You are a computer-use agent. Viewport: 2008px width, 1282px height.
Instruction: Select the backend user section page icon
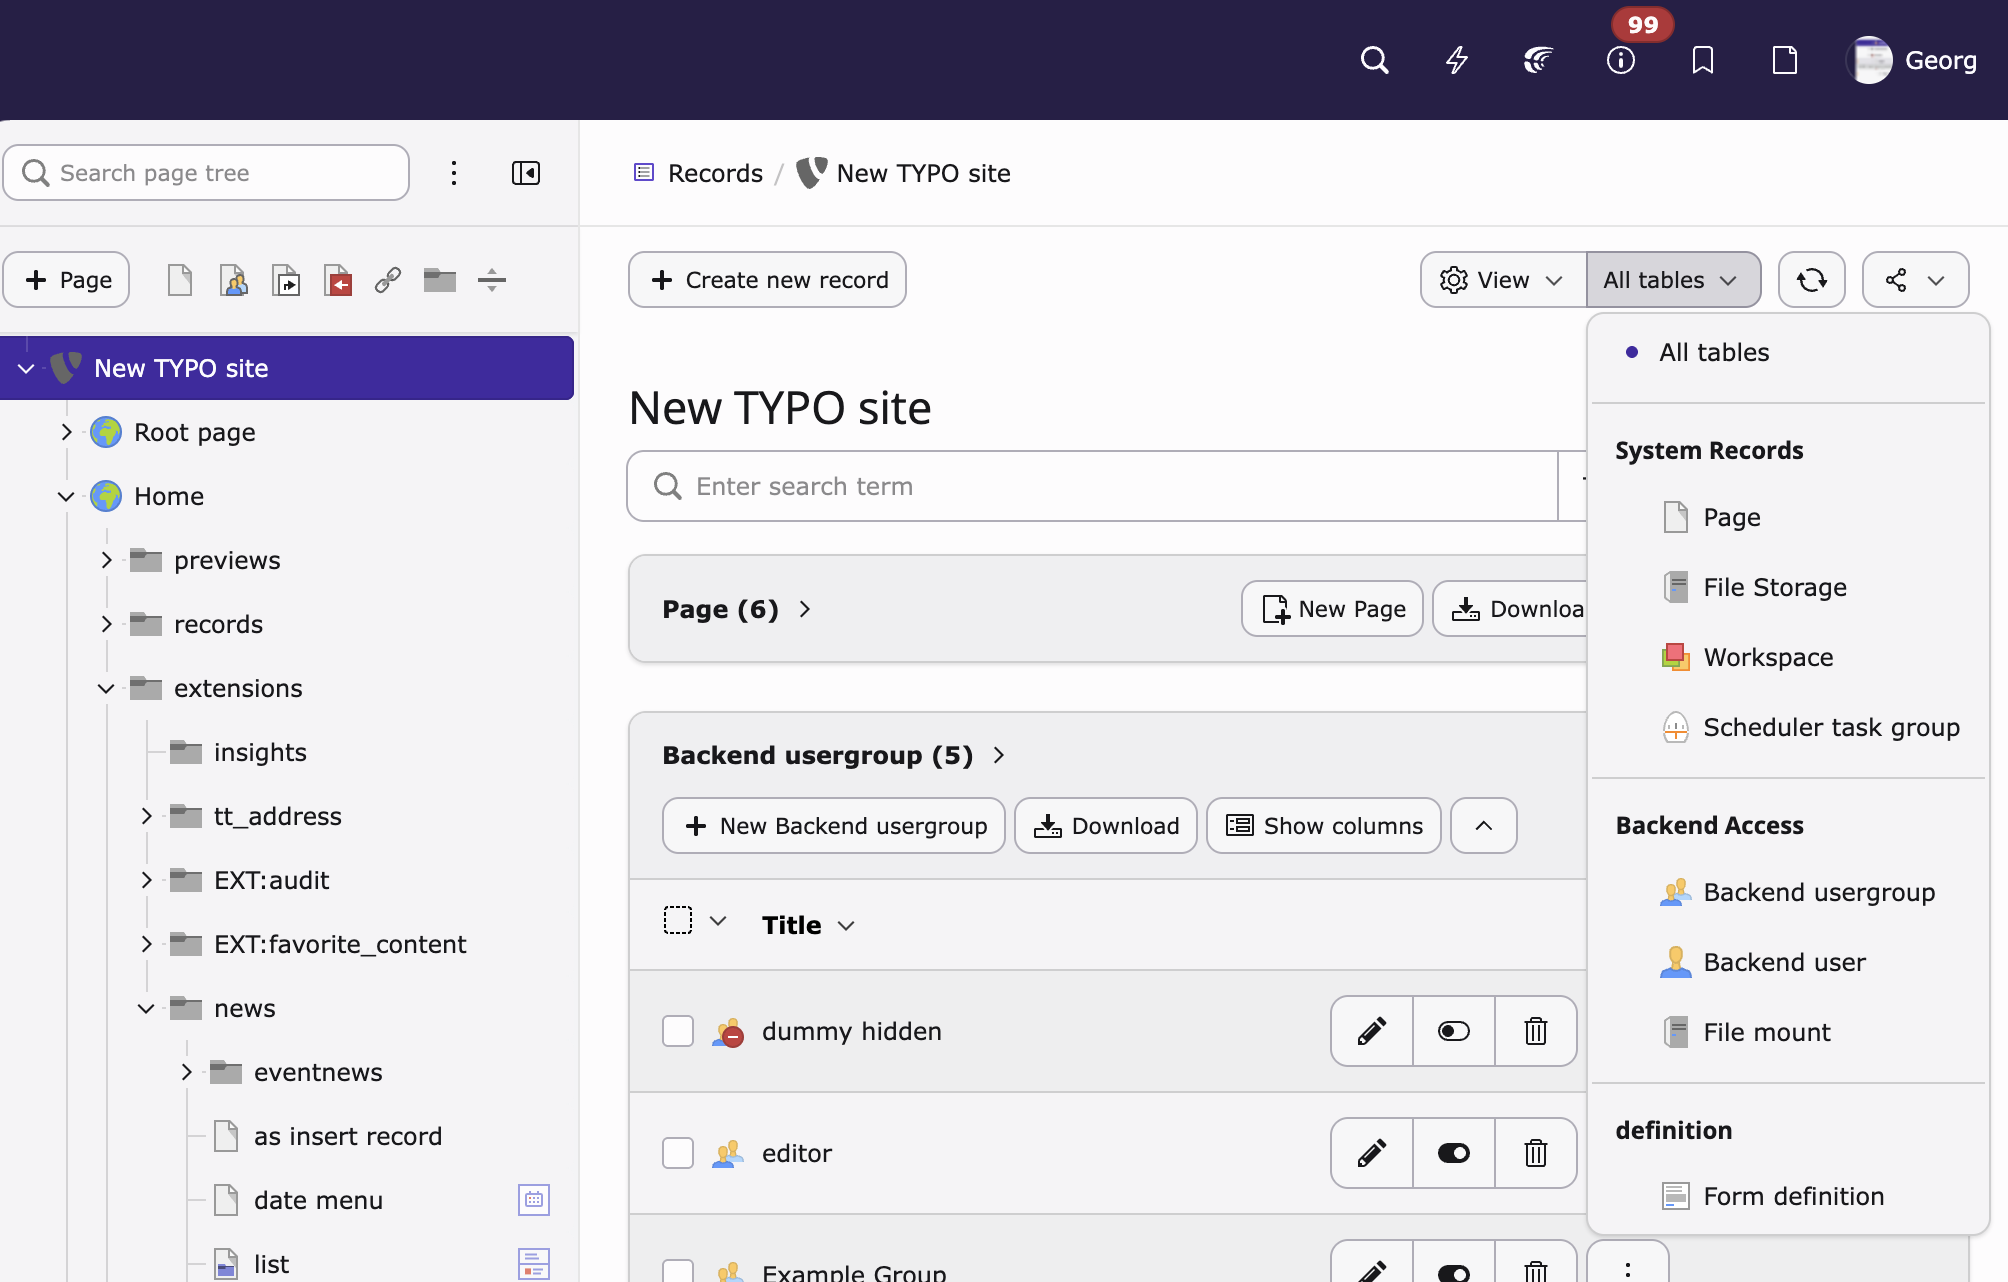(233, 280)
